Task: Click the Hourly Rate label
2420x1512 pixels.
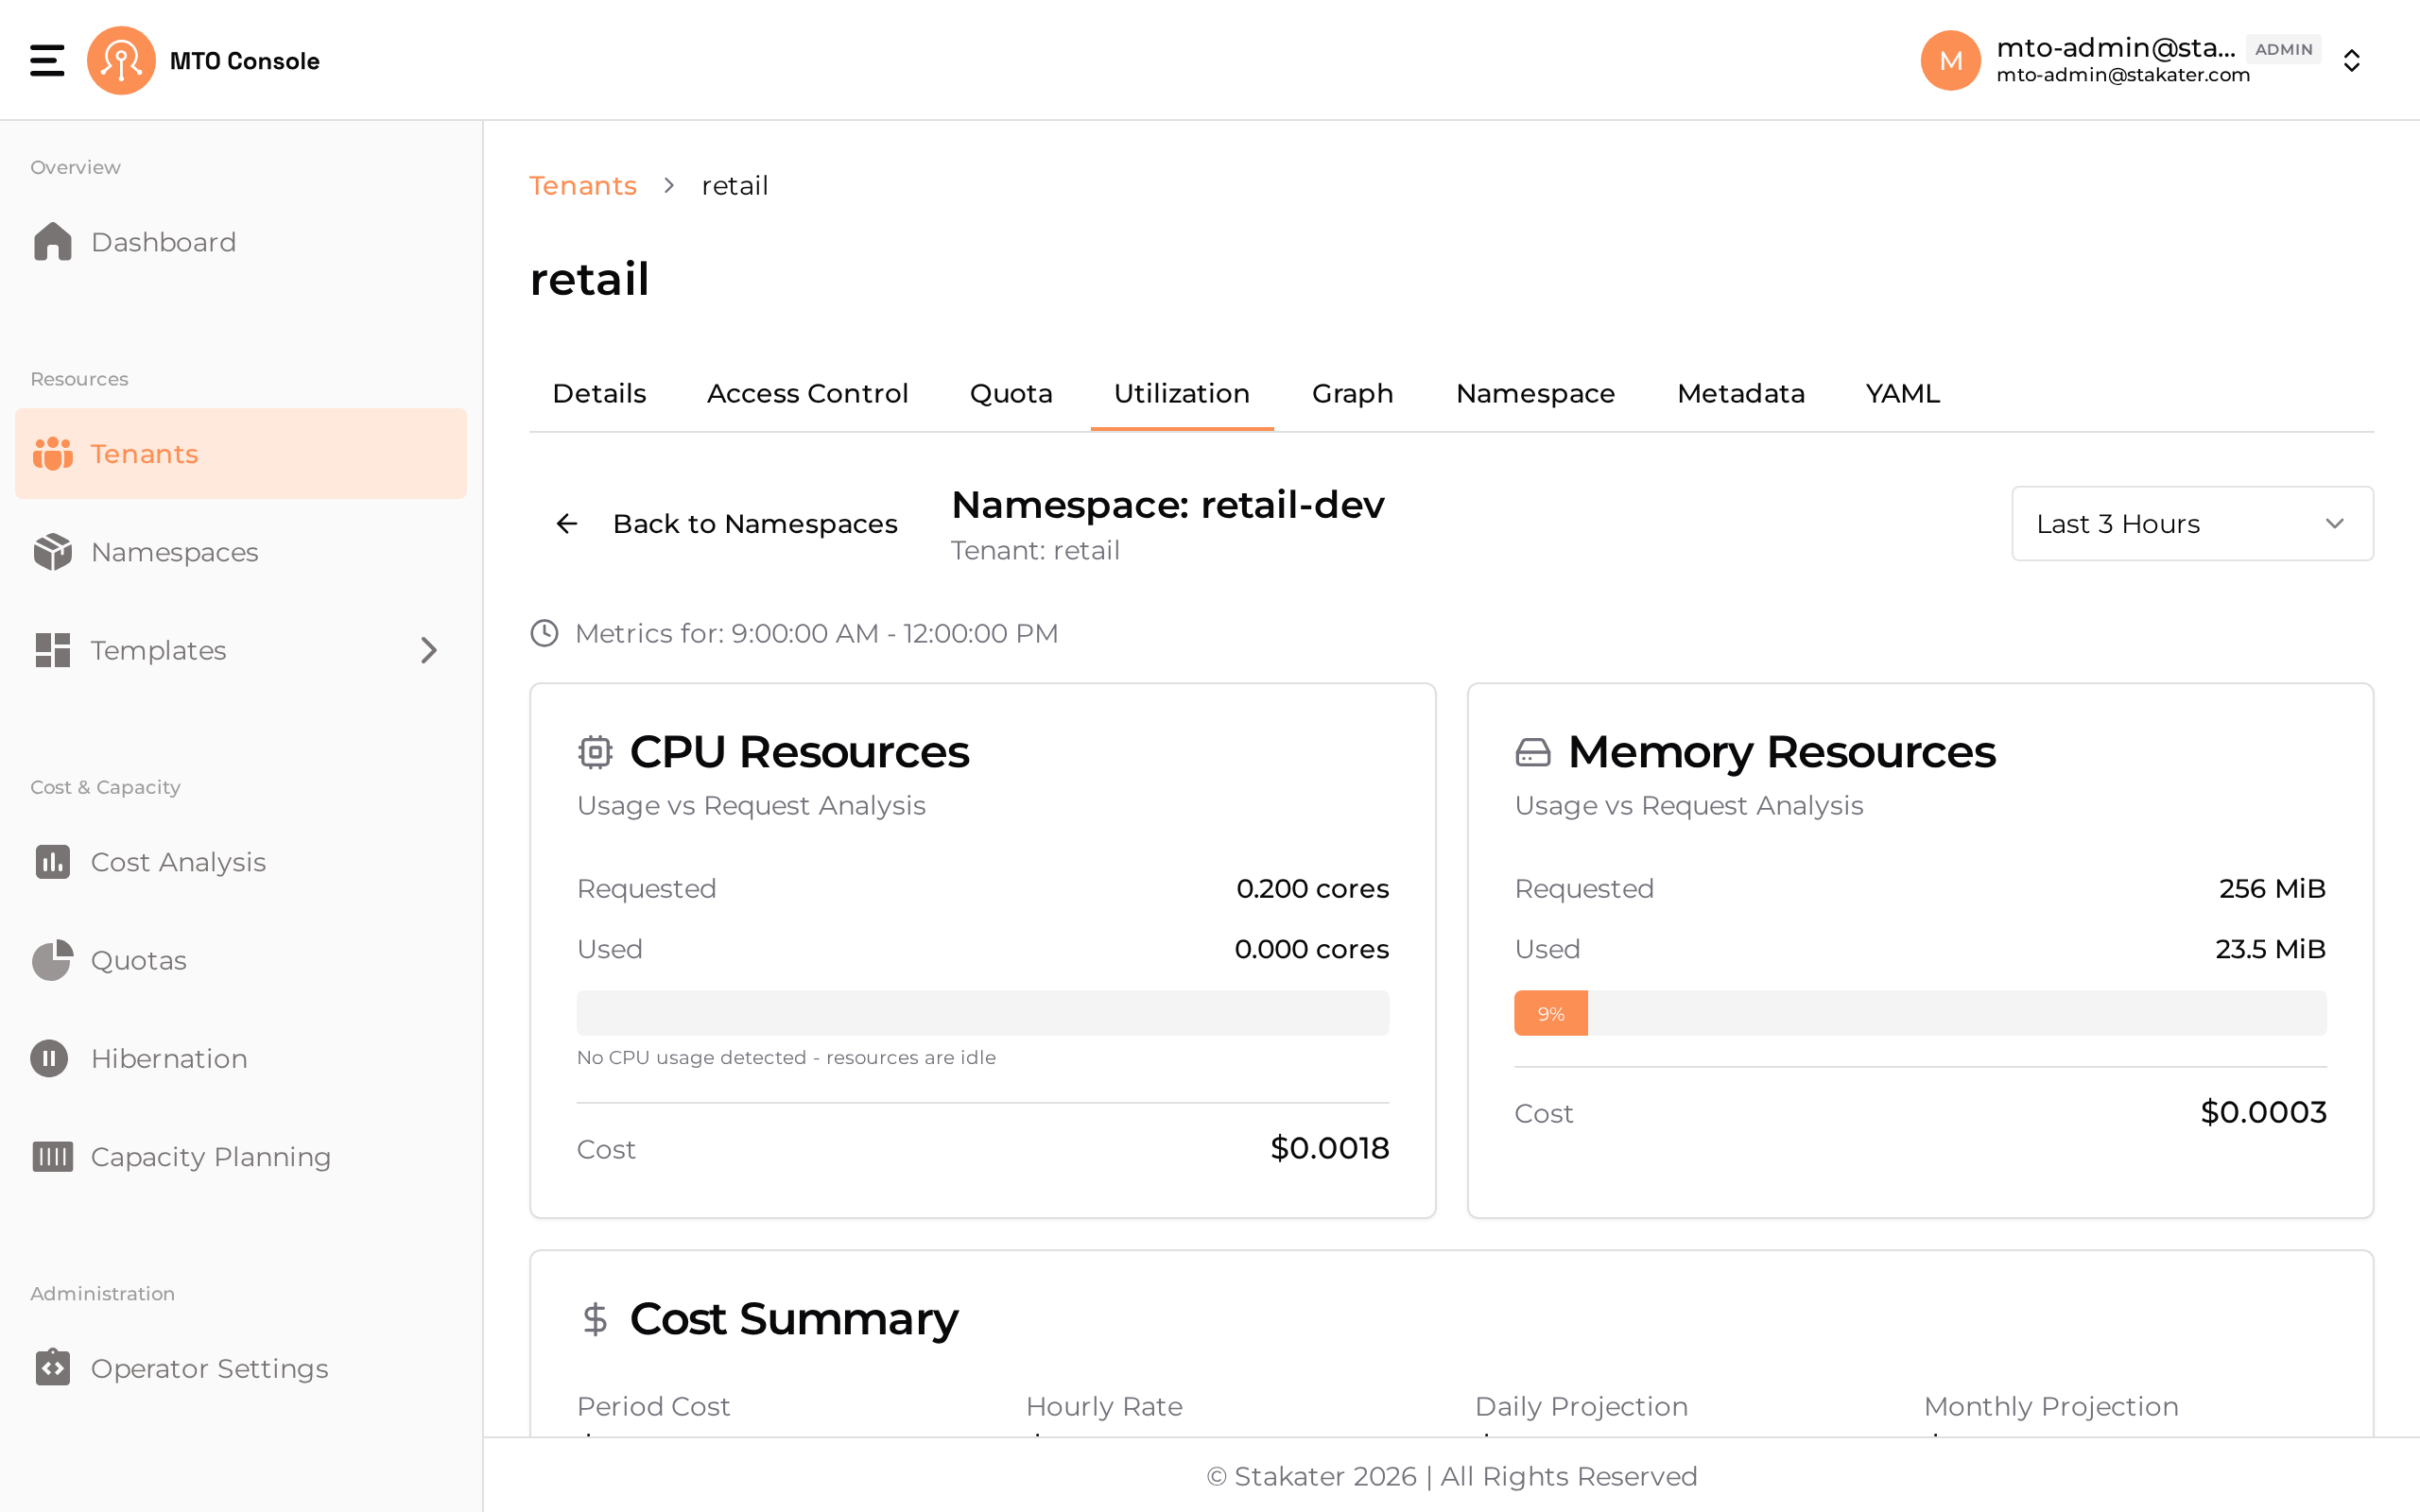Action: pos(1104,1407)
